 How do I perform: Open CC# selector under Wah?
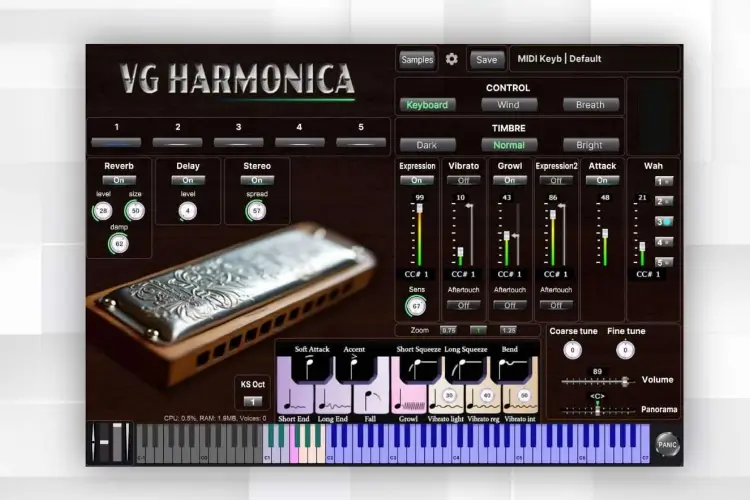648,274
